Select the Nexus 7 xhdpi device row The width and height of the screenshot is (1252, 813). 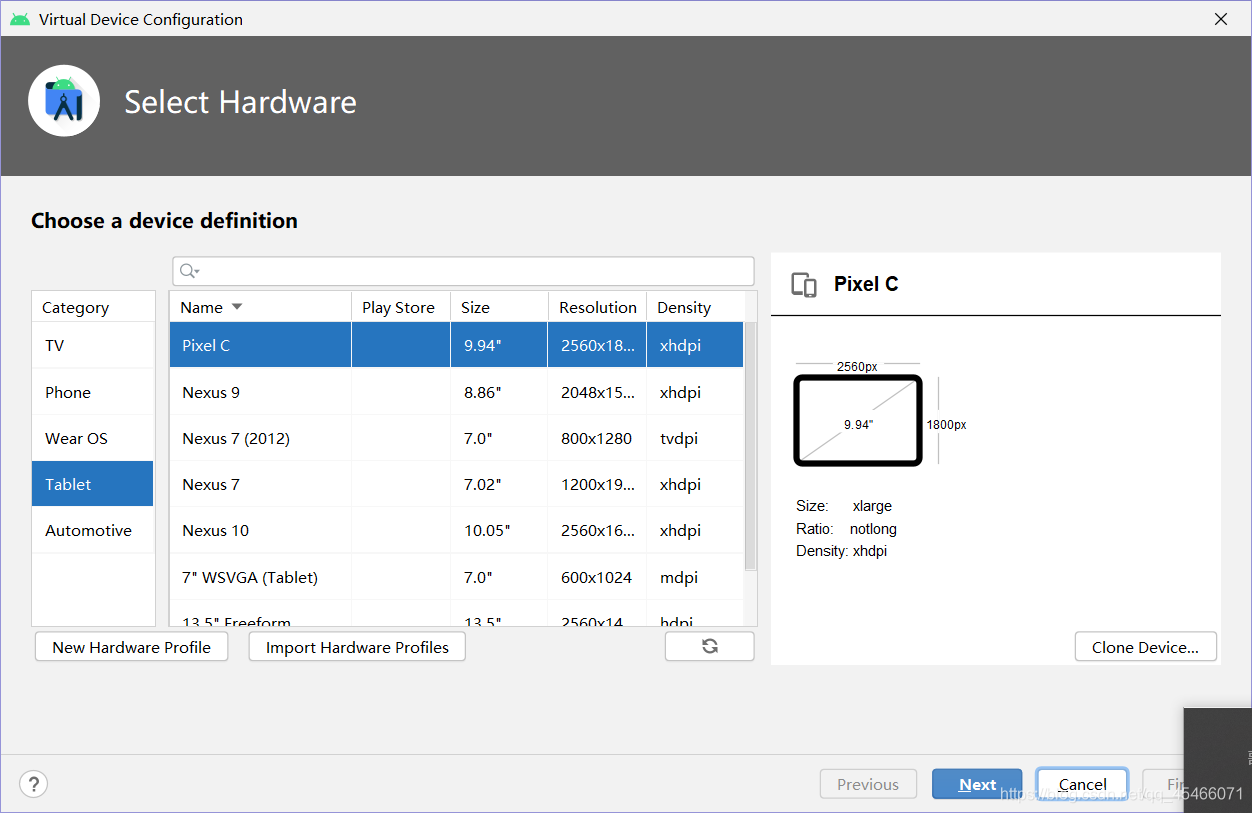456,484
